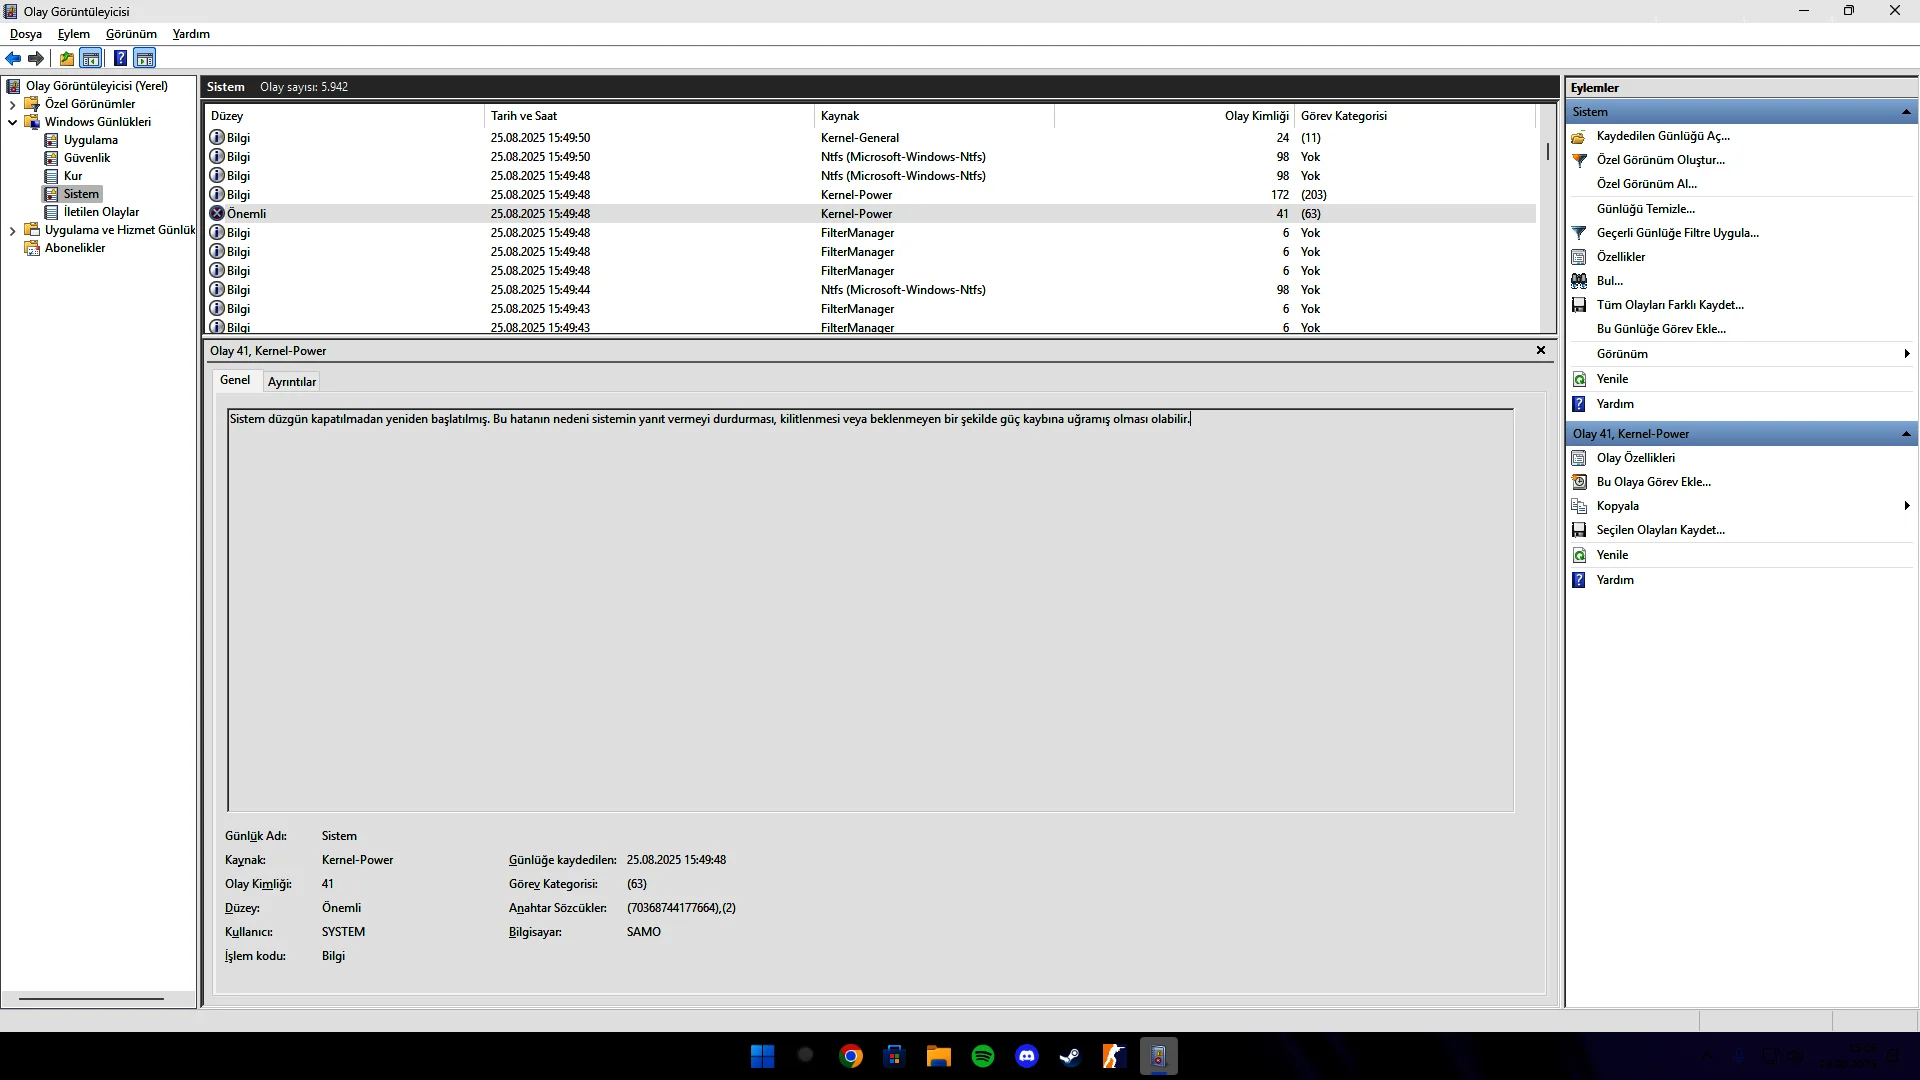Image resolution: width=1920 pixels, height=1080 pixels.
Task: Search events using the Bul binoculars icon
Action: (x=1580, y=281)
